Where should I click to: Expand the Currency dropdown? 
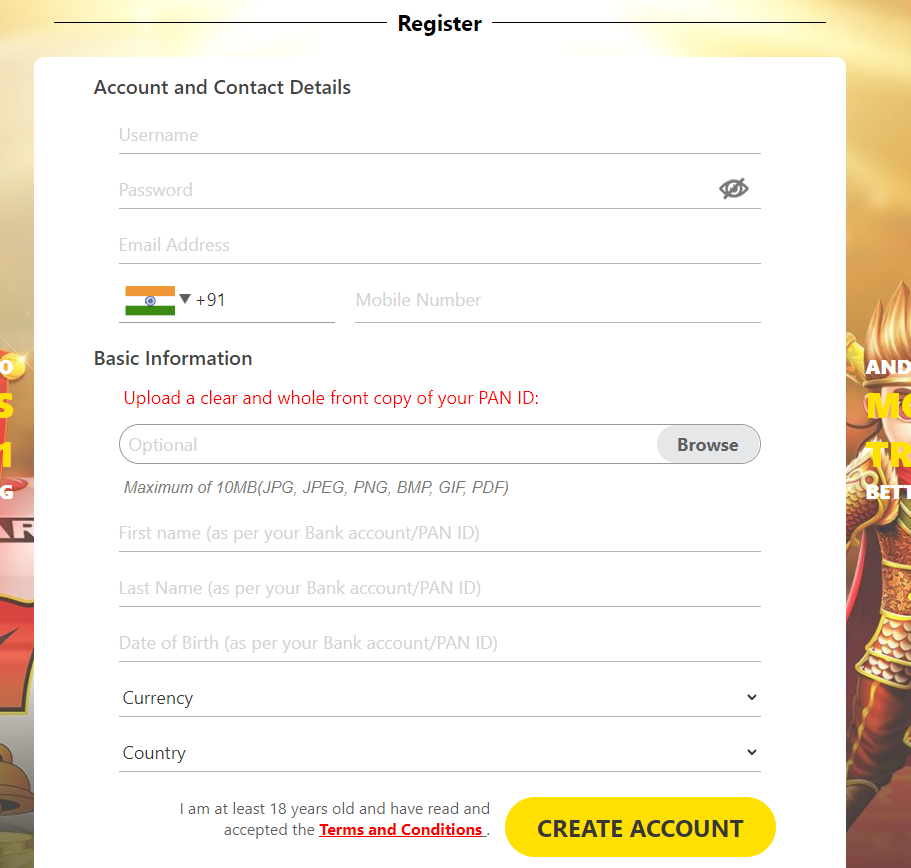440,698
